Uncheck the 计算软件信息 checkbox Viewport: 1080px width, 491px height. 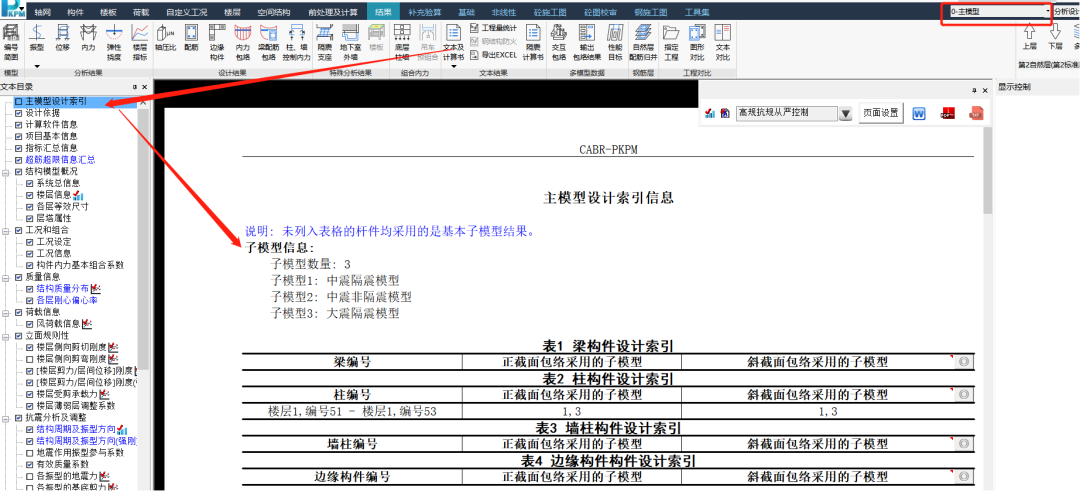19,125
